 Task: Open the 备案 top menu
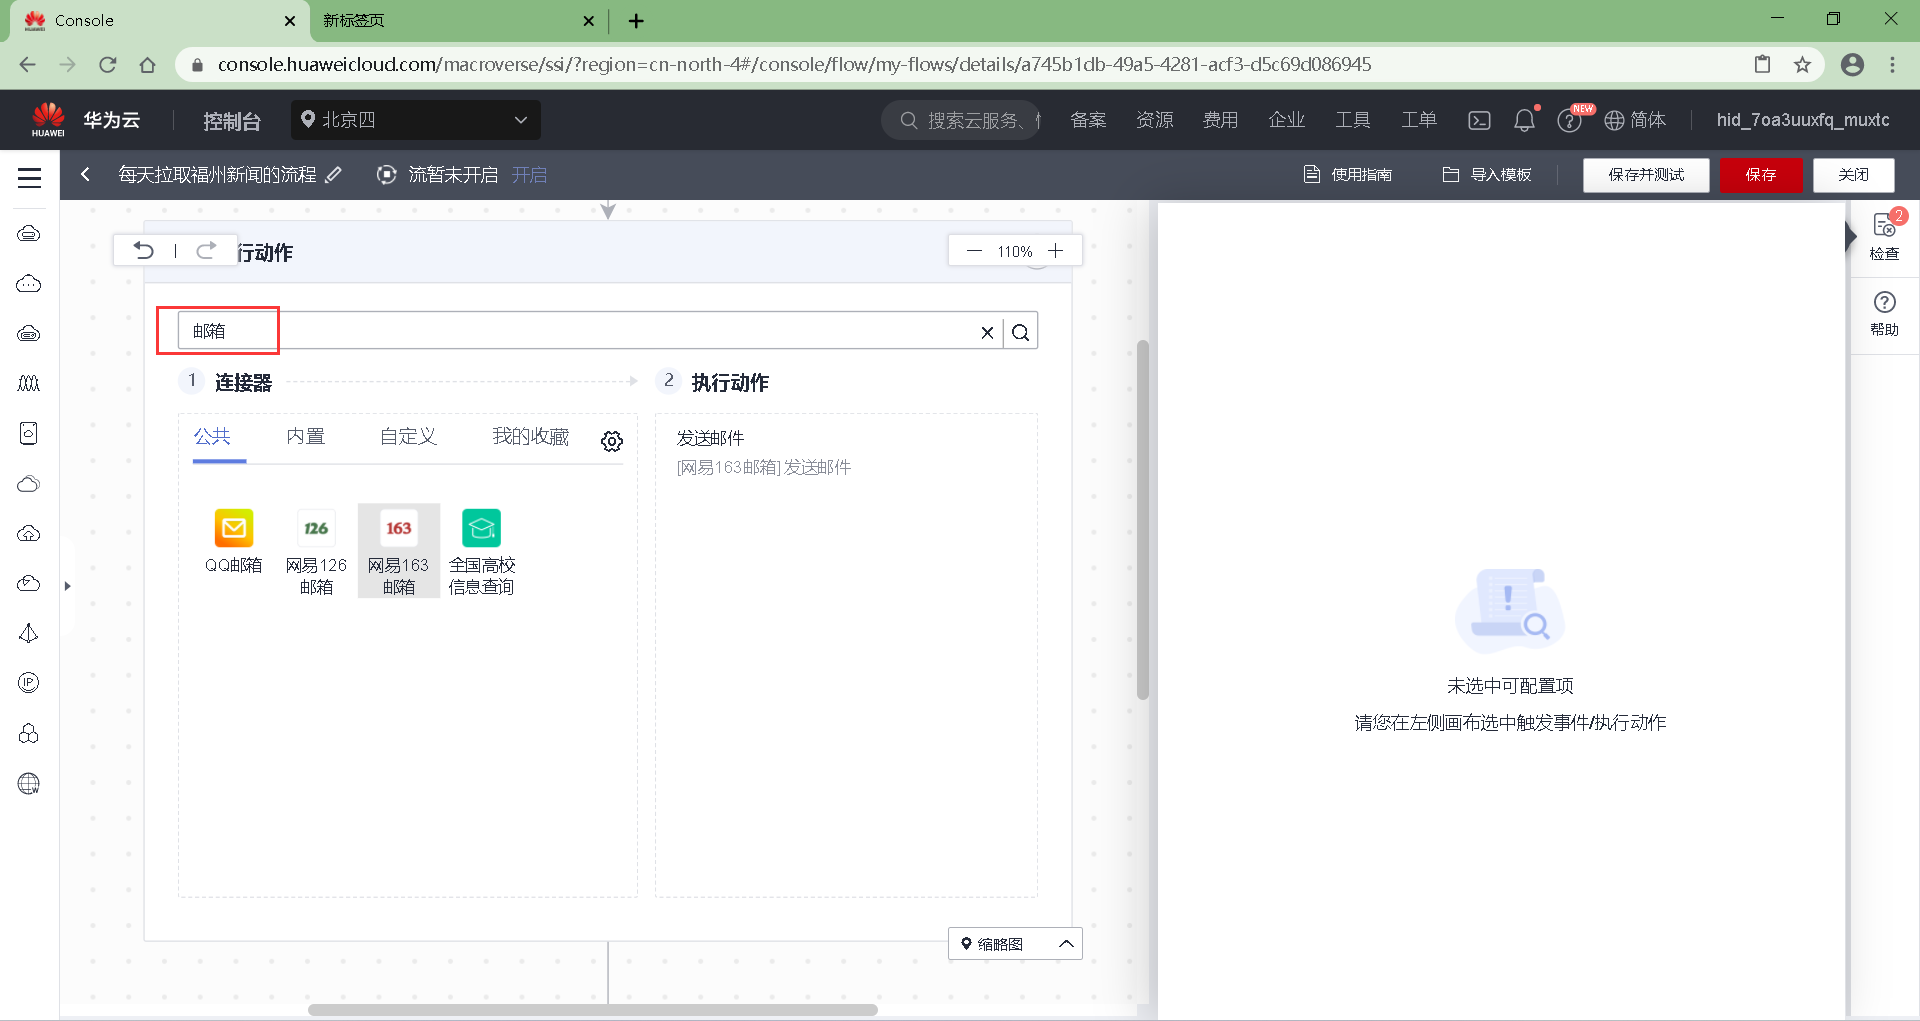[x=1088, y=120]
